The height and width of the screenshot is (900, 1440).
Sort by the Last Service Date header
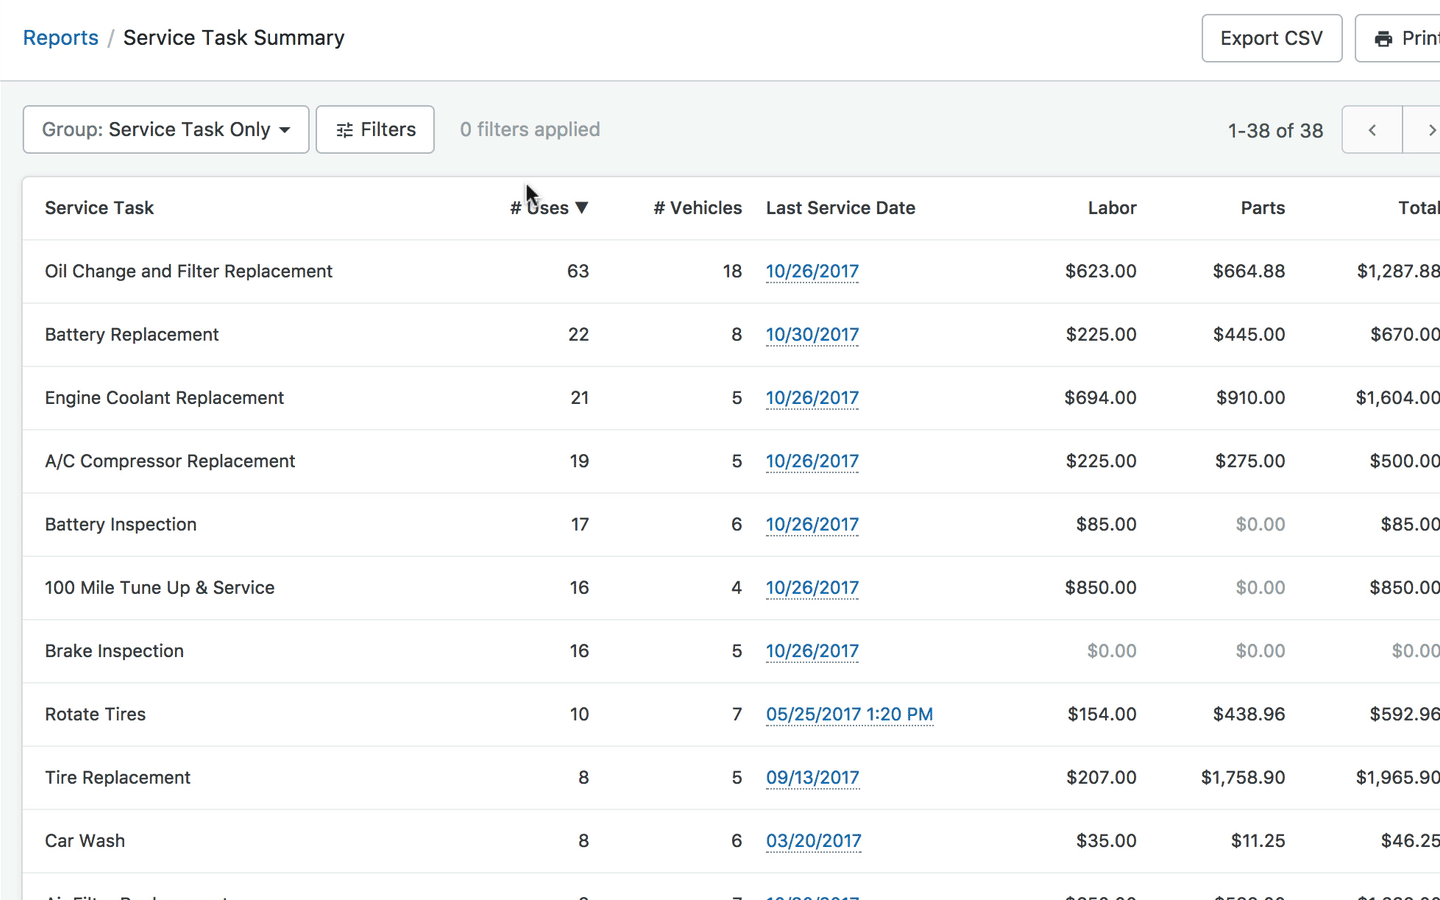coord(841,208)
